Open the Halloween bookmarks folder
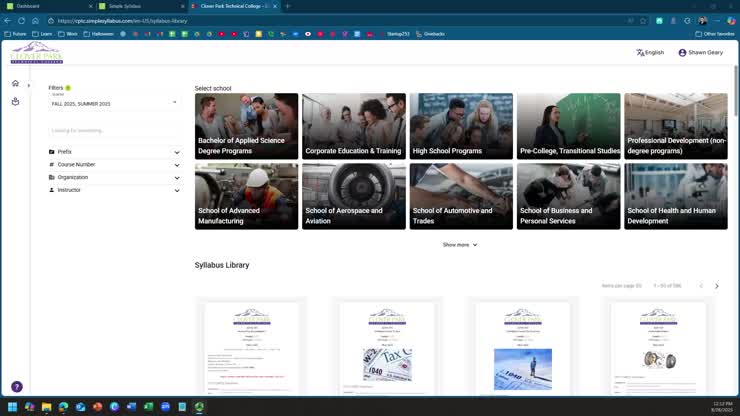The width and height of the screenshot is (740, 416). pyautogui.click(x=99, y=34)
